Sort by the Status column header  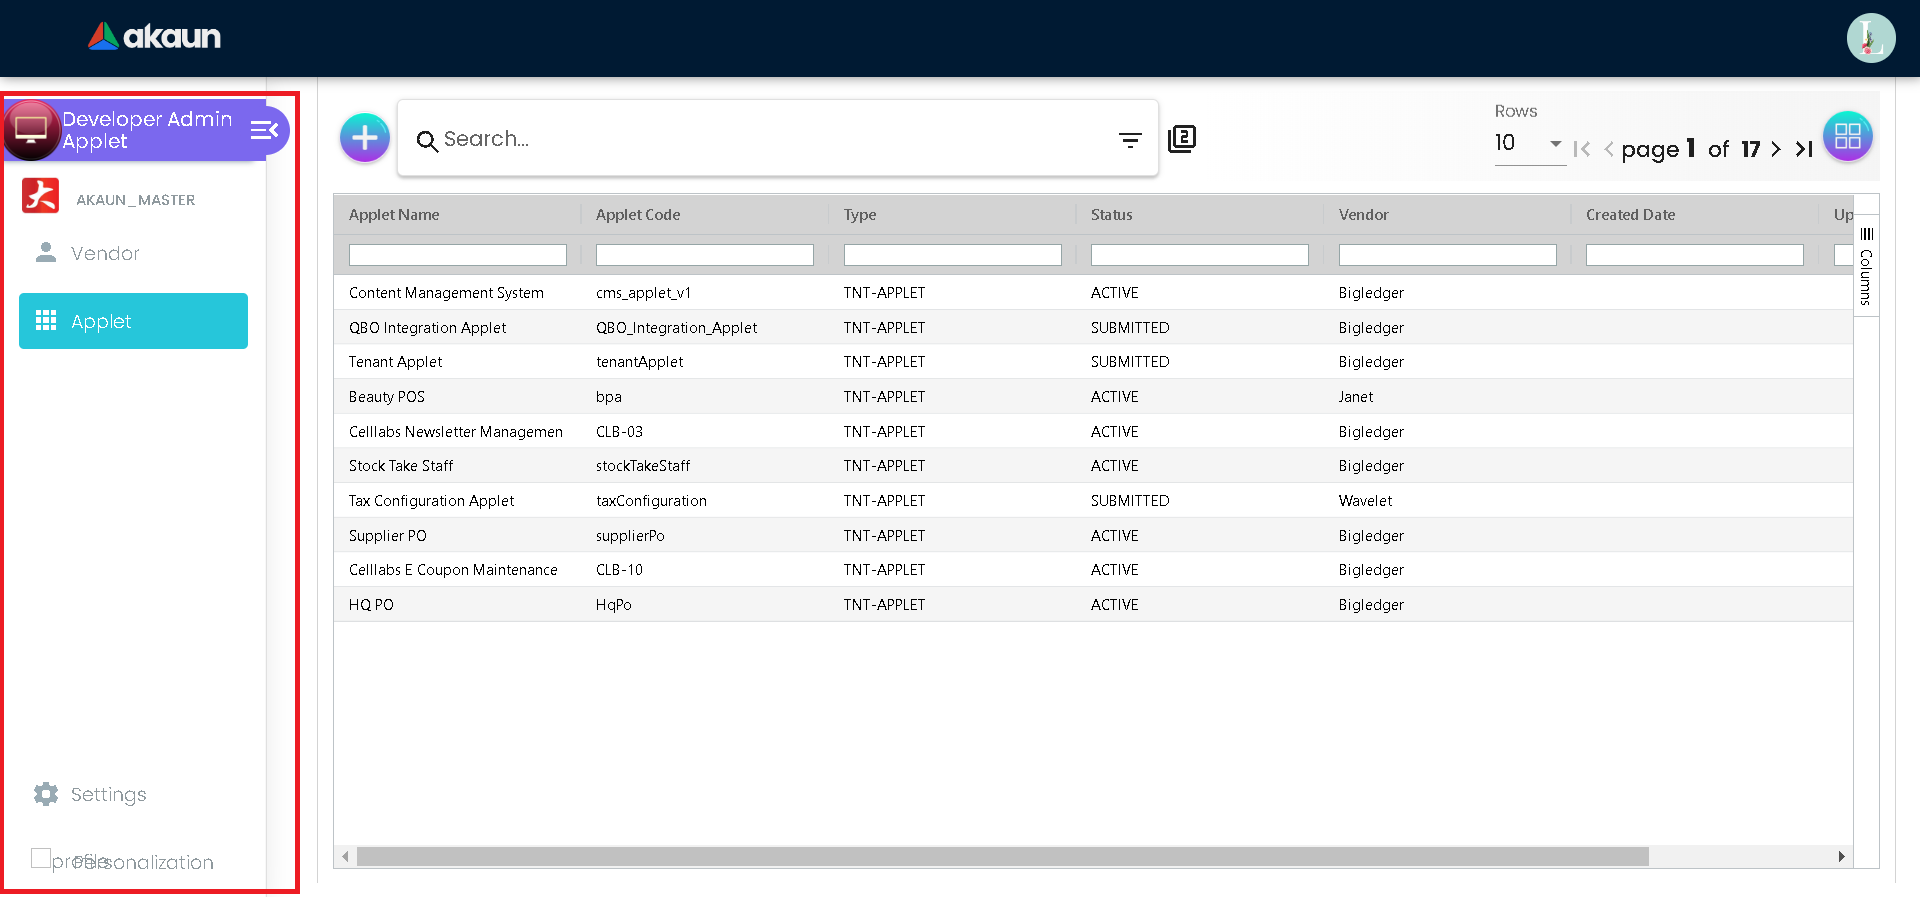pyautogui.click(x=1112, y=215)
